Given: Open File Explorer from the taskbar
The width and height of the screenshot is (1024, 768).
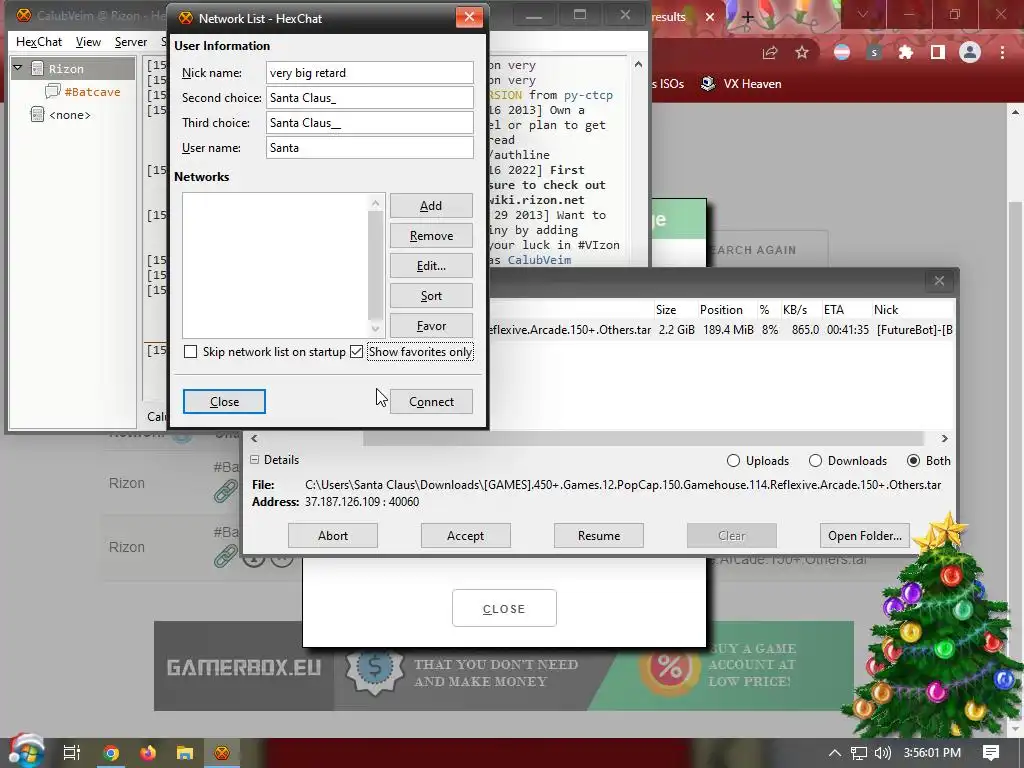Looking at the screenshot, I should [185, 753].
